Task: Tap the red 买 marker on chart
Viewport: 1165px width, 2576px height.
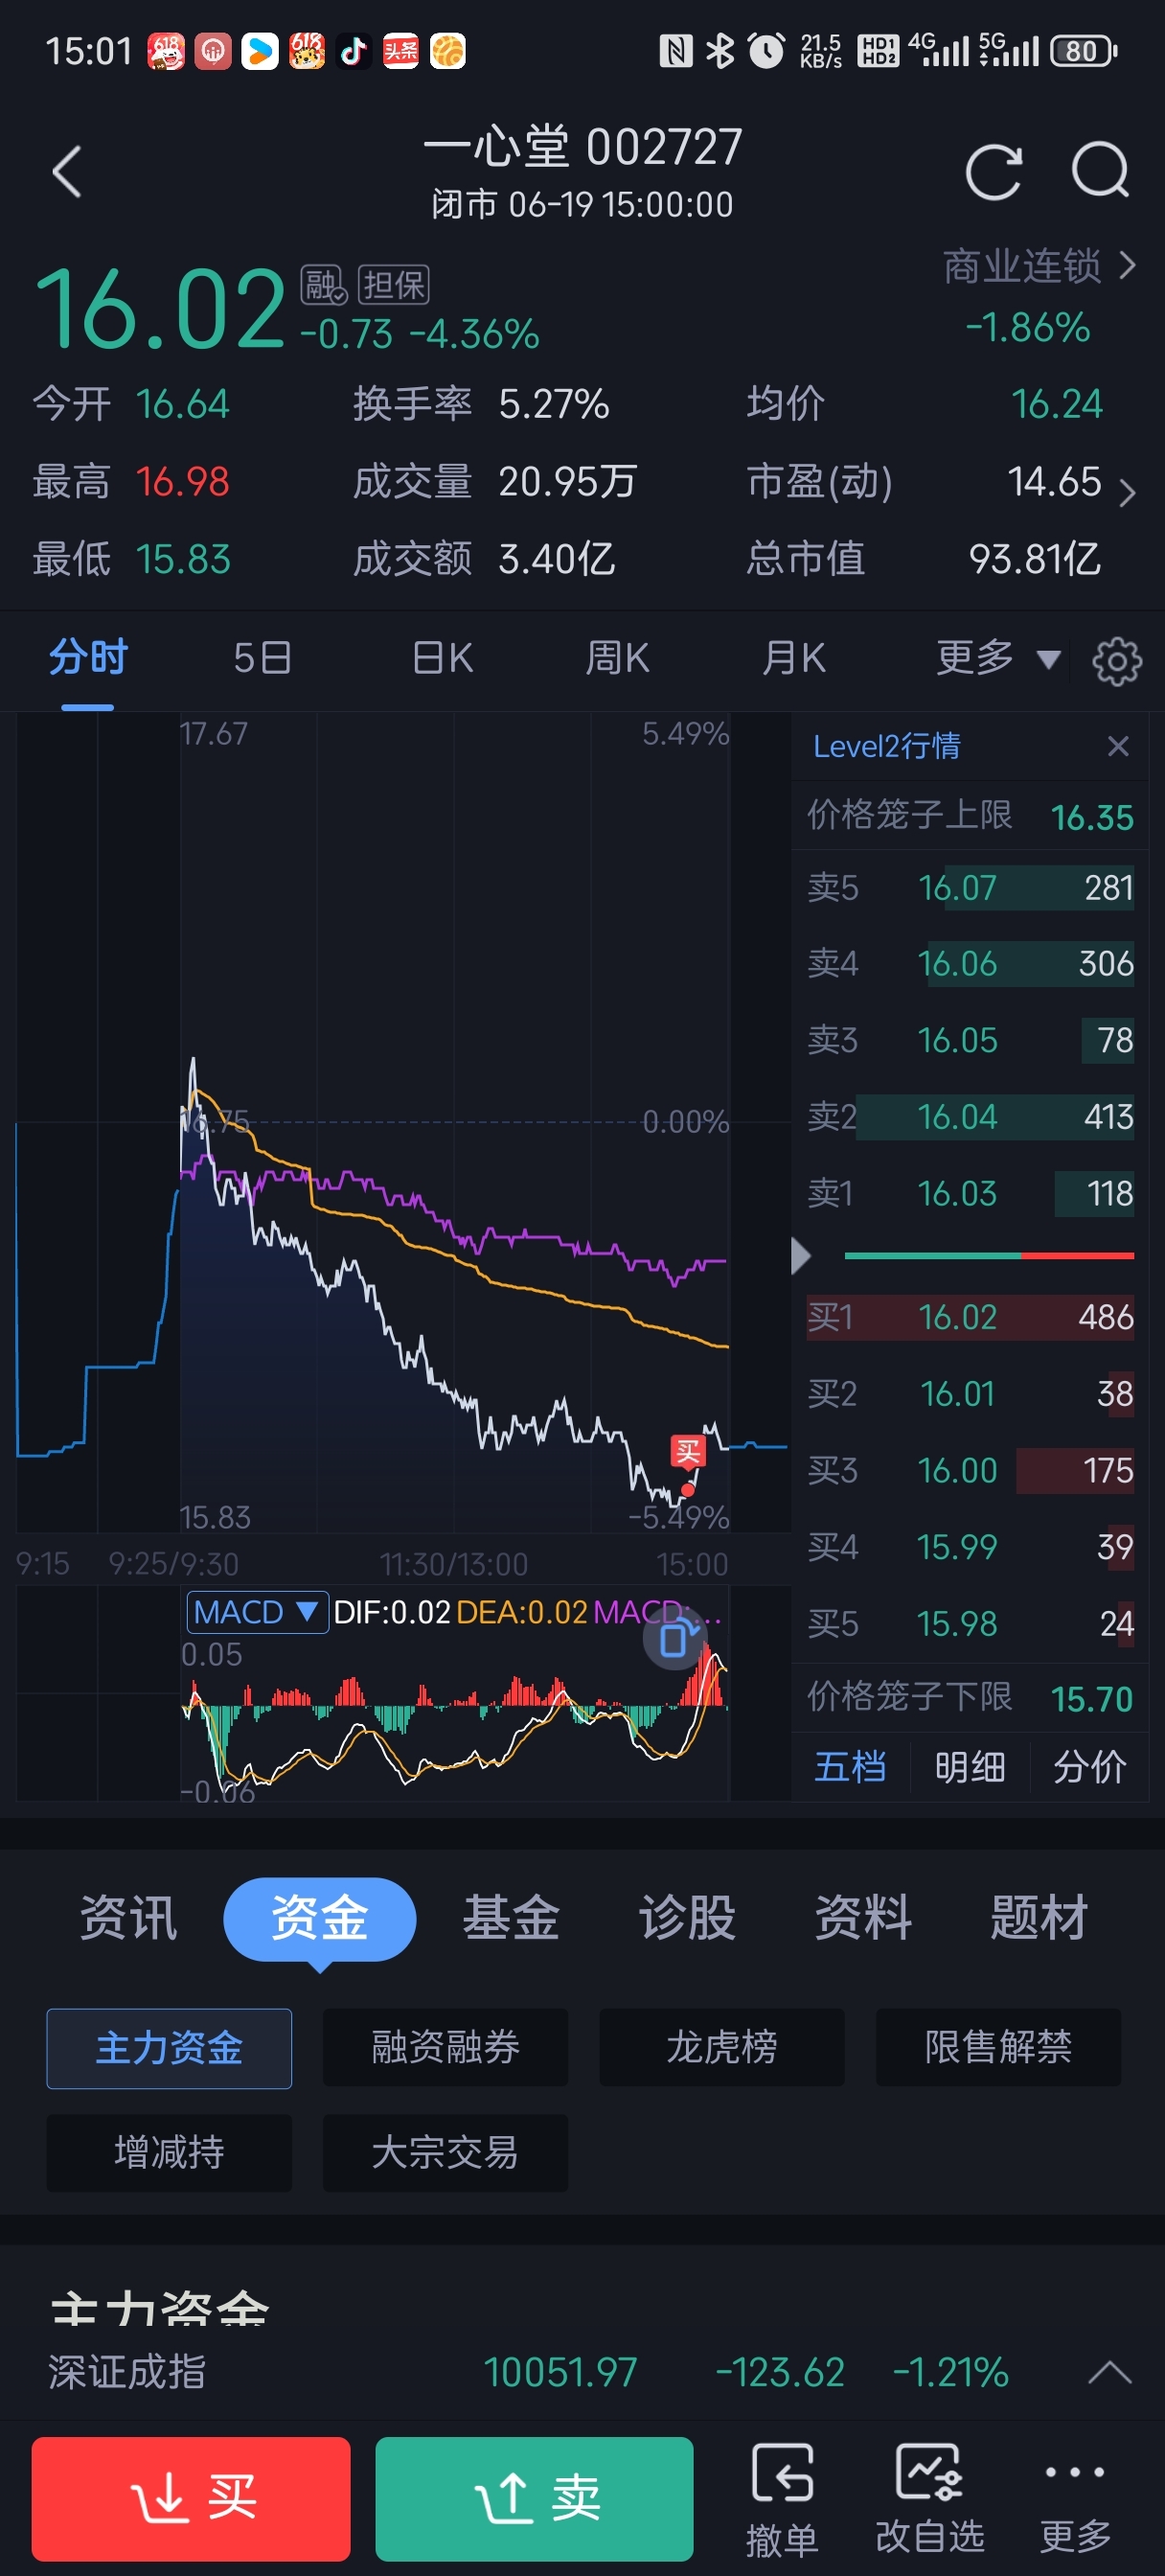Action: click(x=688, y=1451)
